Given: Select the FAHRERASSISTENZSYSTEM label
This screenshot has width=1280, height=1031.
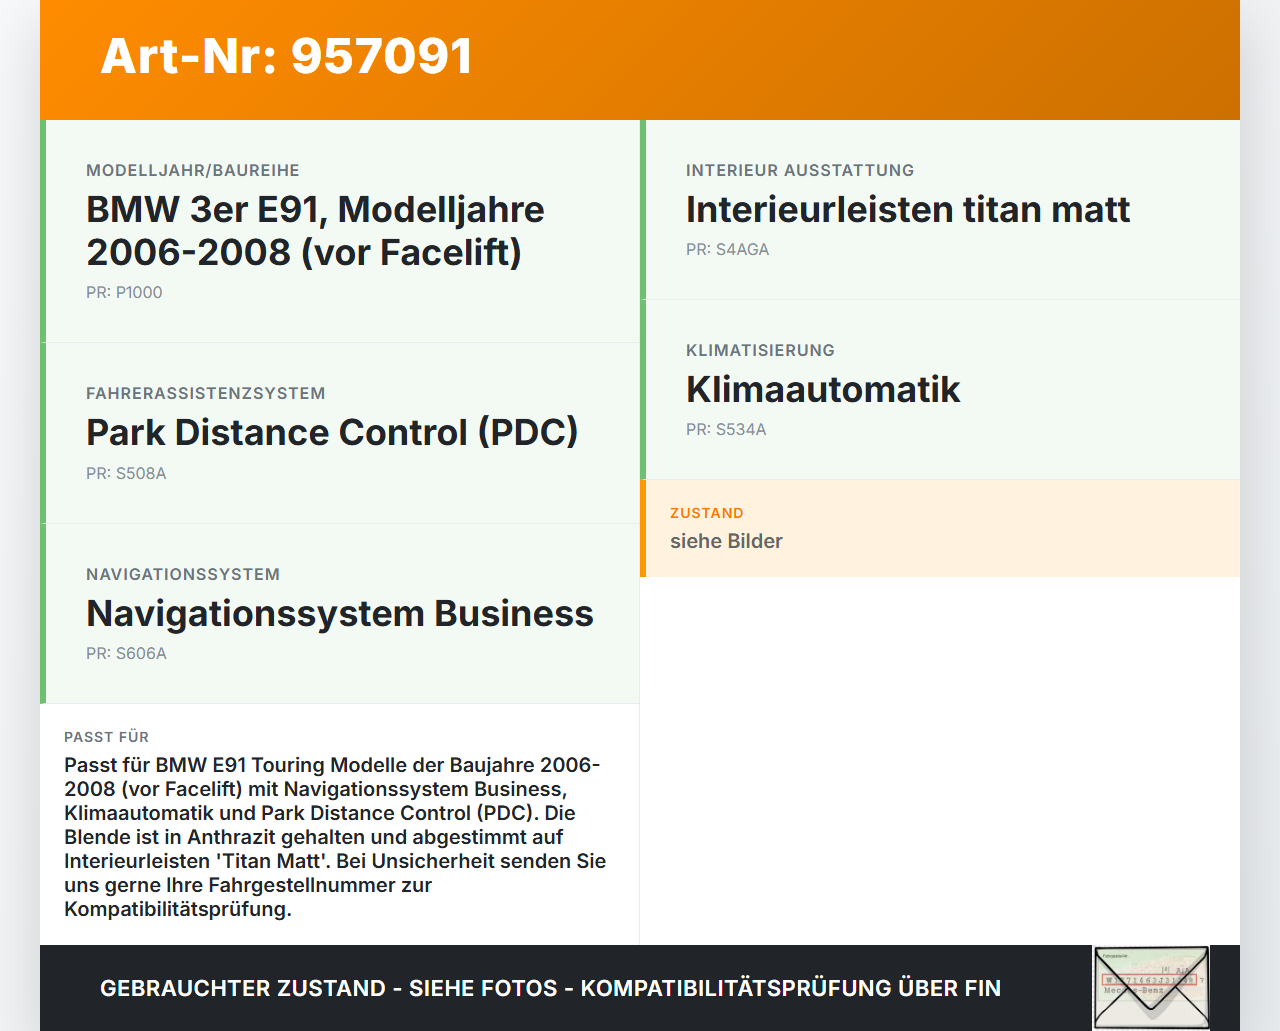Looking at the screenshot, I should tap(206, 393).
